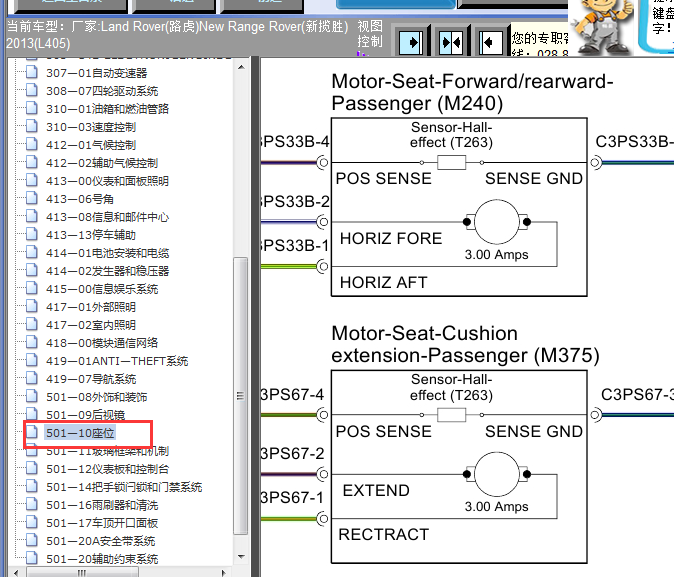Image resolution: width=674 pixels, height=577 pixels.
Task: Click the M240 motor circle symbol
Action: 497,222
